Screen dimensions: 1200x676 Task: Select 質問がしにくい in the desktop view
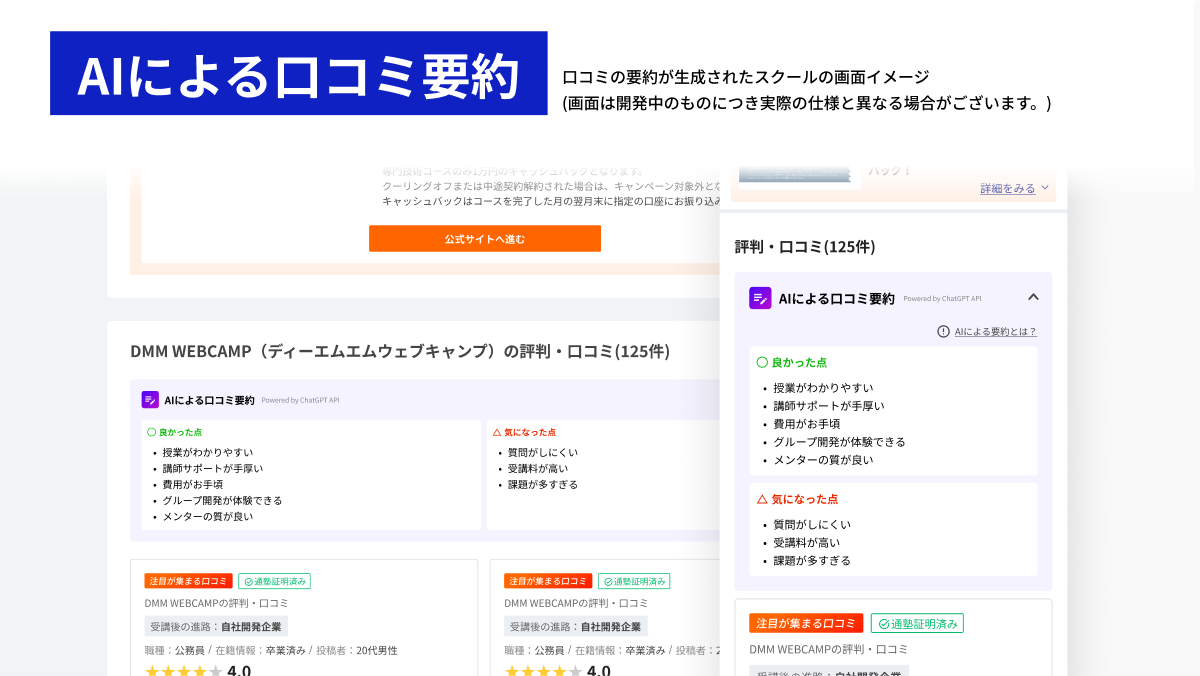point(543,452)
